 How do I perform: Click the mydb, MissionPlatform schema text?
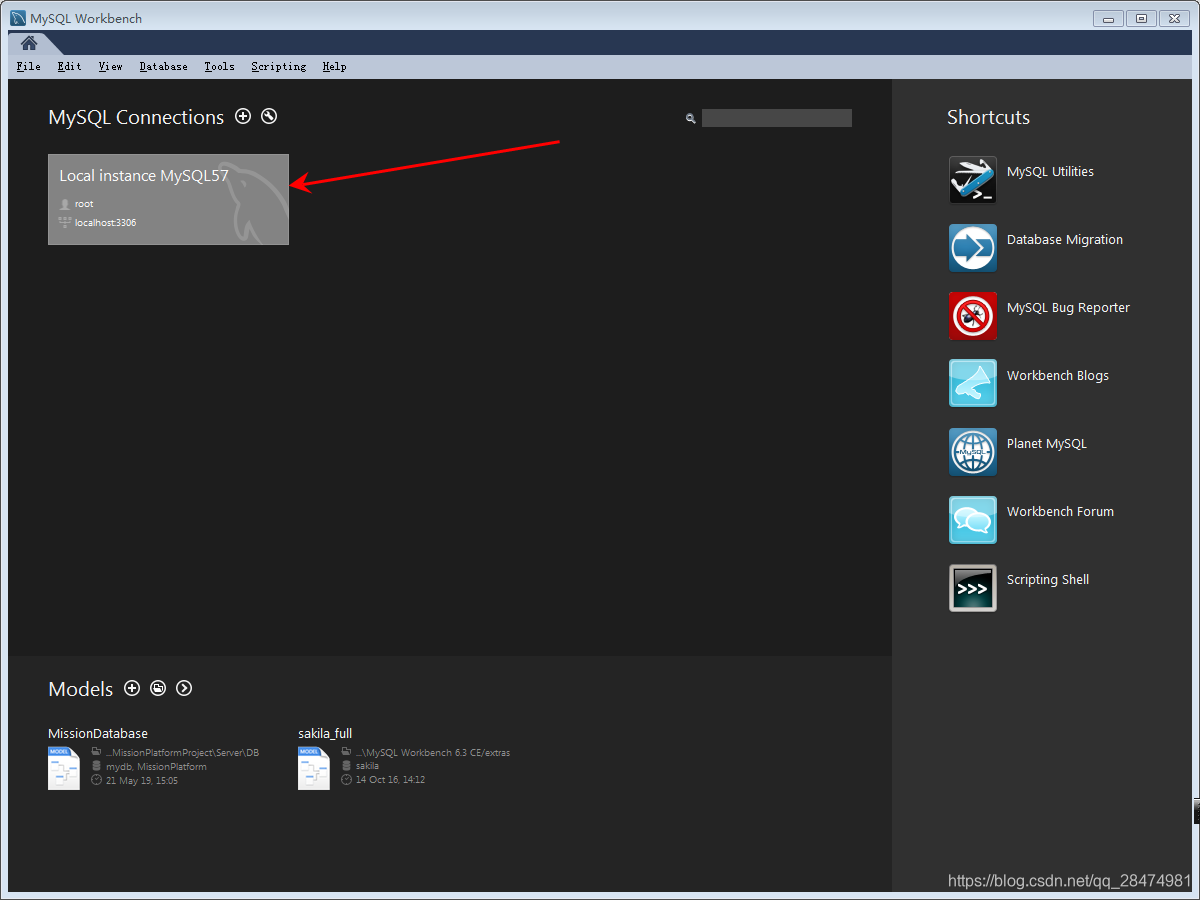[x=156, y=767]
